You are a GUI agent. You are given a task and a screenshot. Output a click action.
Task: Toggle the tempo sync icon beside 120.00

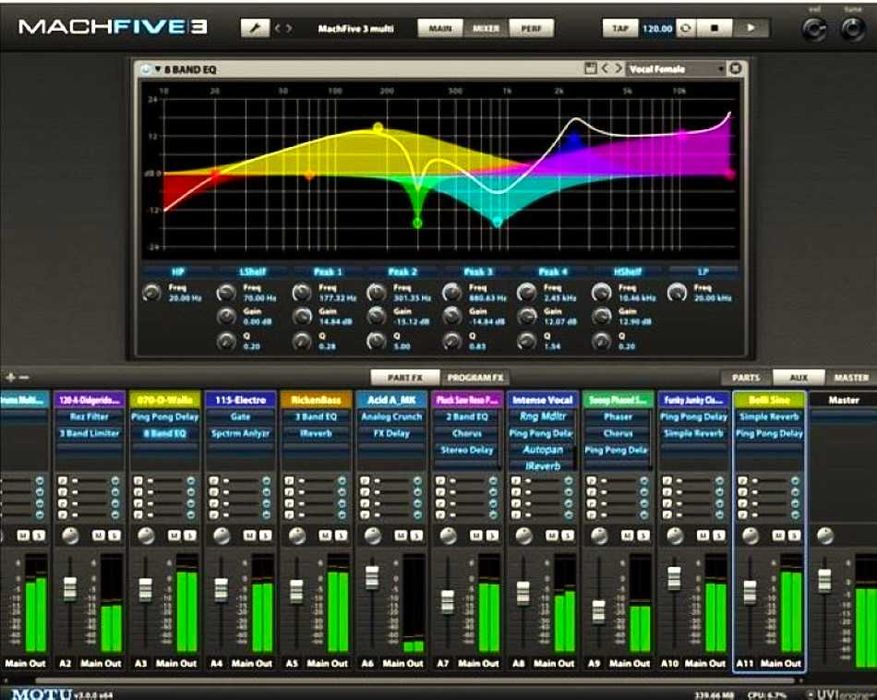(685, 28)
